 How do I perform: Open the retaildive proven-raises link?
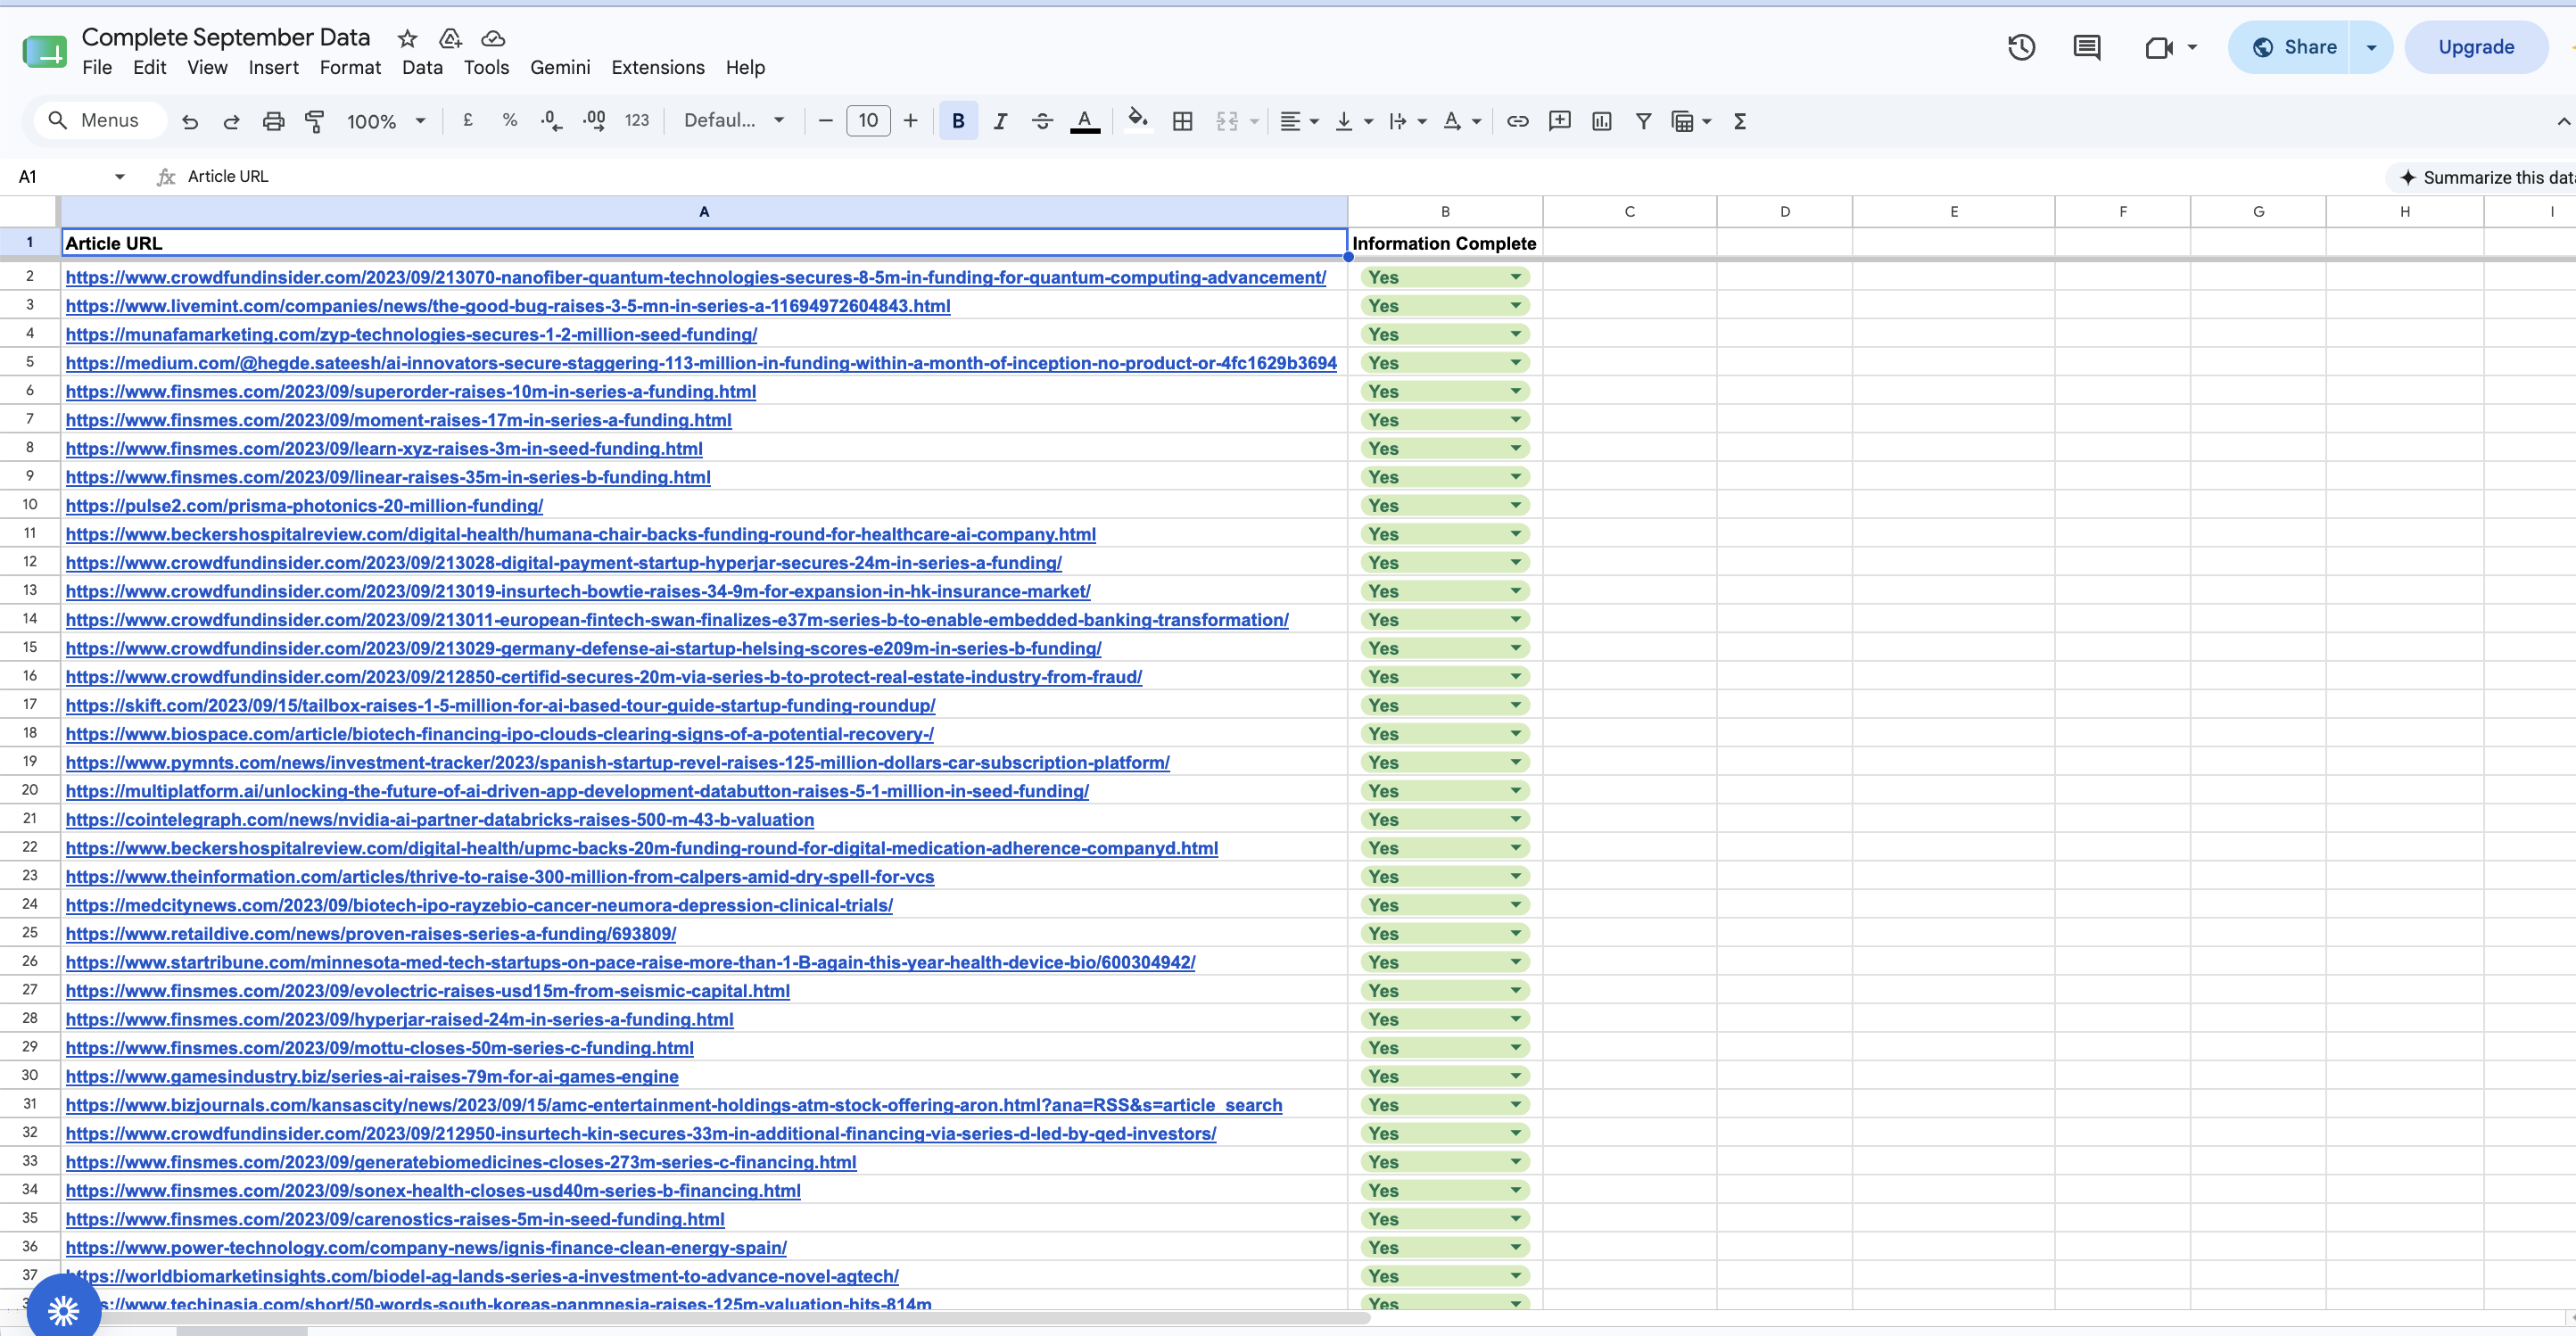click(x=371, y=933)
